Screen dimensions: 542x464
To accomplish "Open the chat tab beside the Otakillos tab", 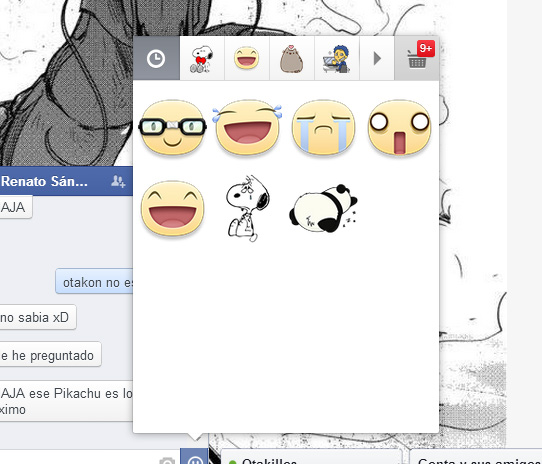I will tap(476, 457).
